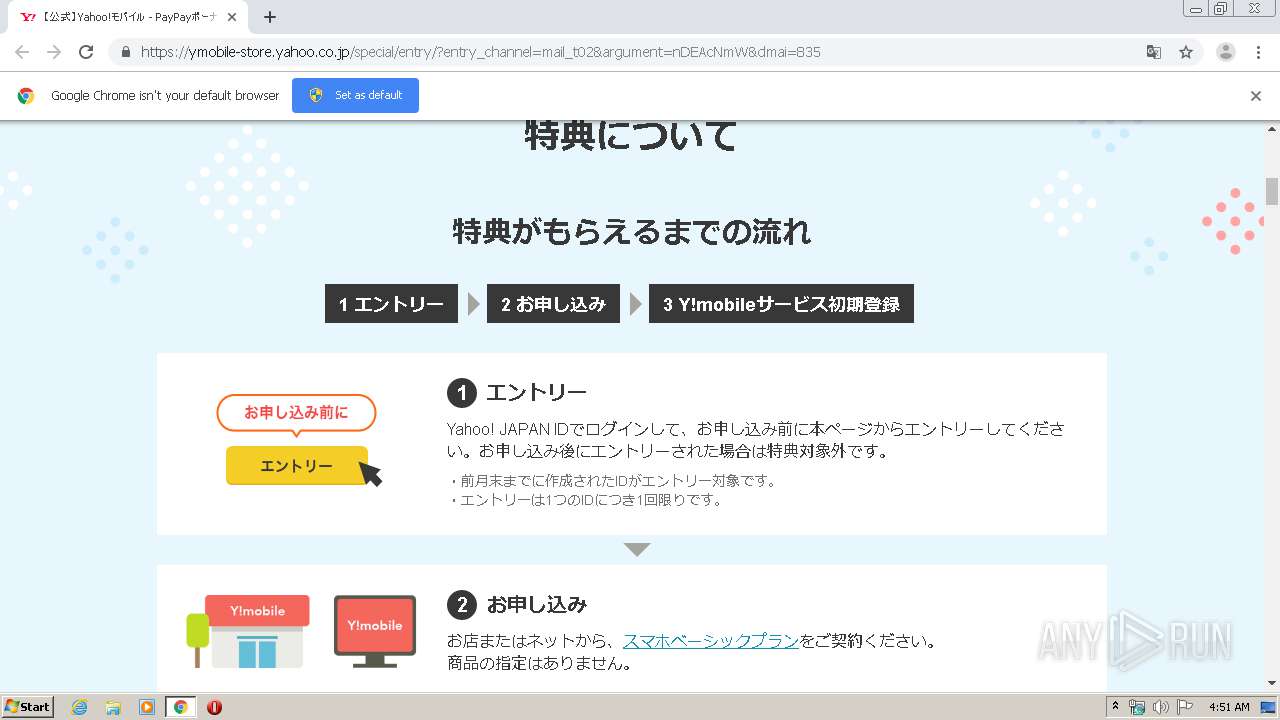Dismiss the default browser notification bar
The width and height of the screenshot is (1280, 720).
click(x=1256, y=96)
